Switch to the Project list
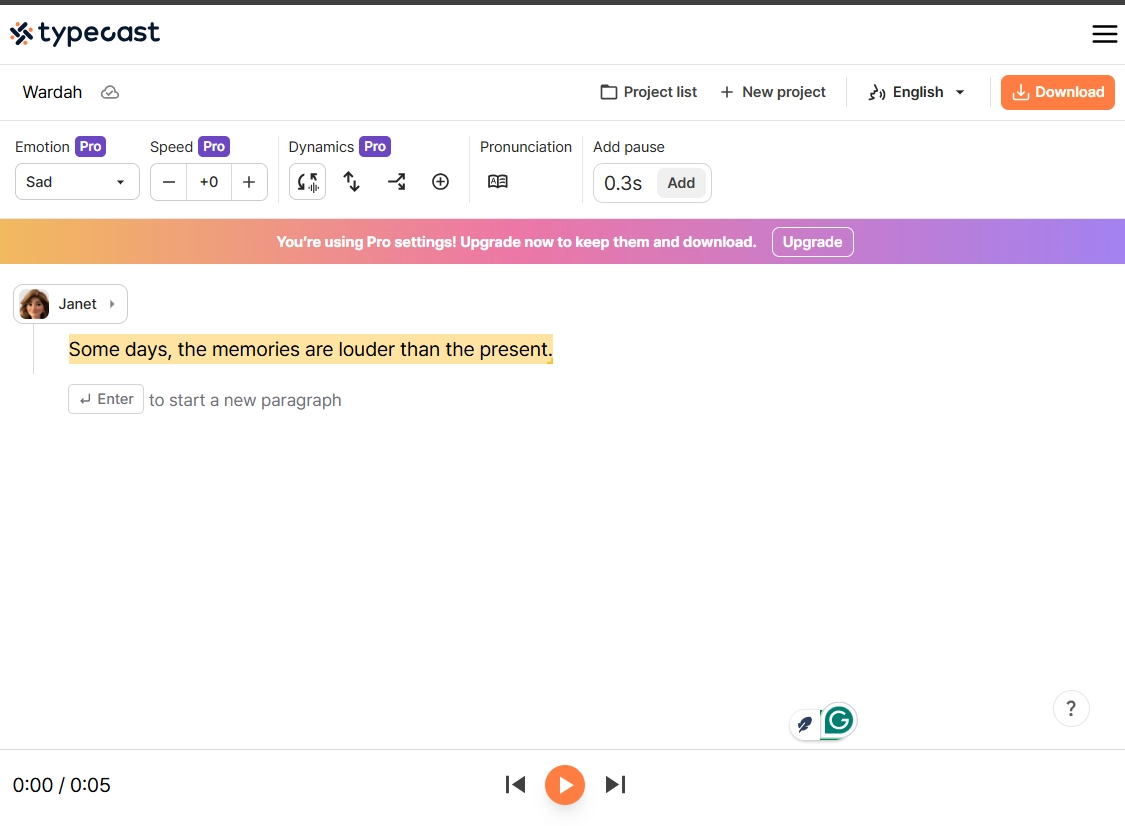 click(x=648, y=92)
